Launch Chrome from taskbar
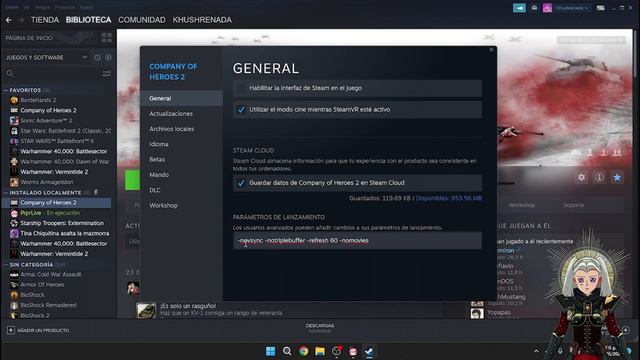Image resolution: width=640 pixels, height=360 pixels. pyautogui.click(x=303, y=351)
